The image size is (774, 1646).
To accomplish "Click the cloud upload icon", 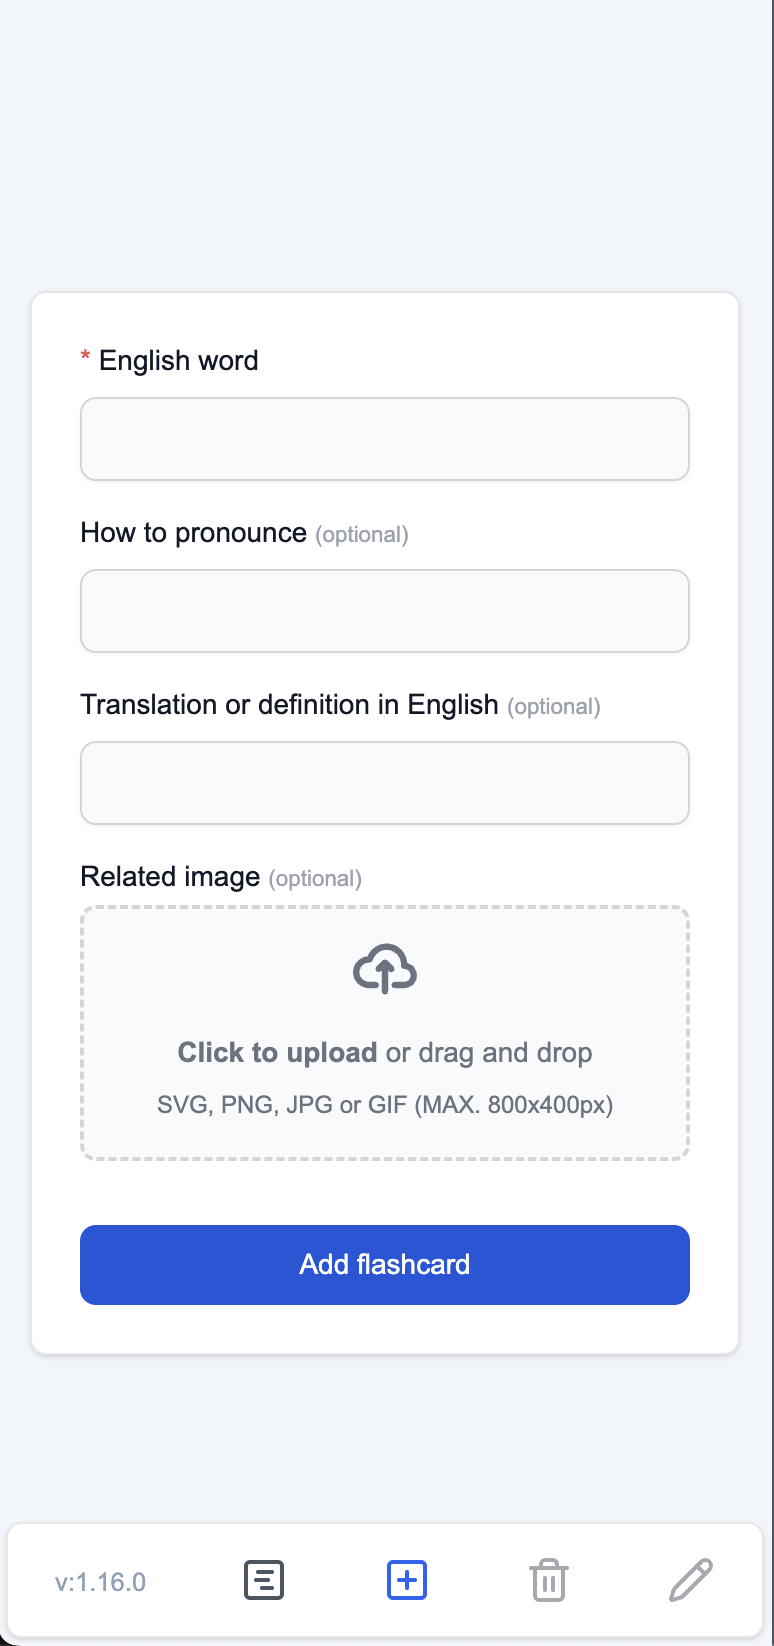I will 385,967.
